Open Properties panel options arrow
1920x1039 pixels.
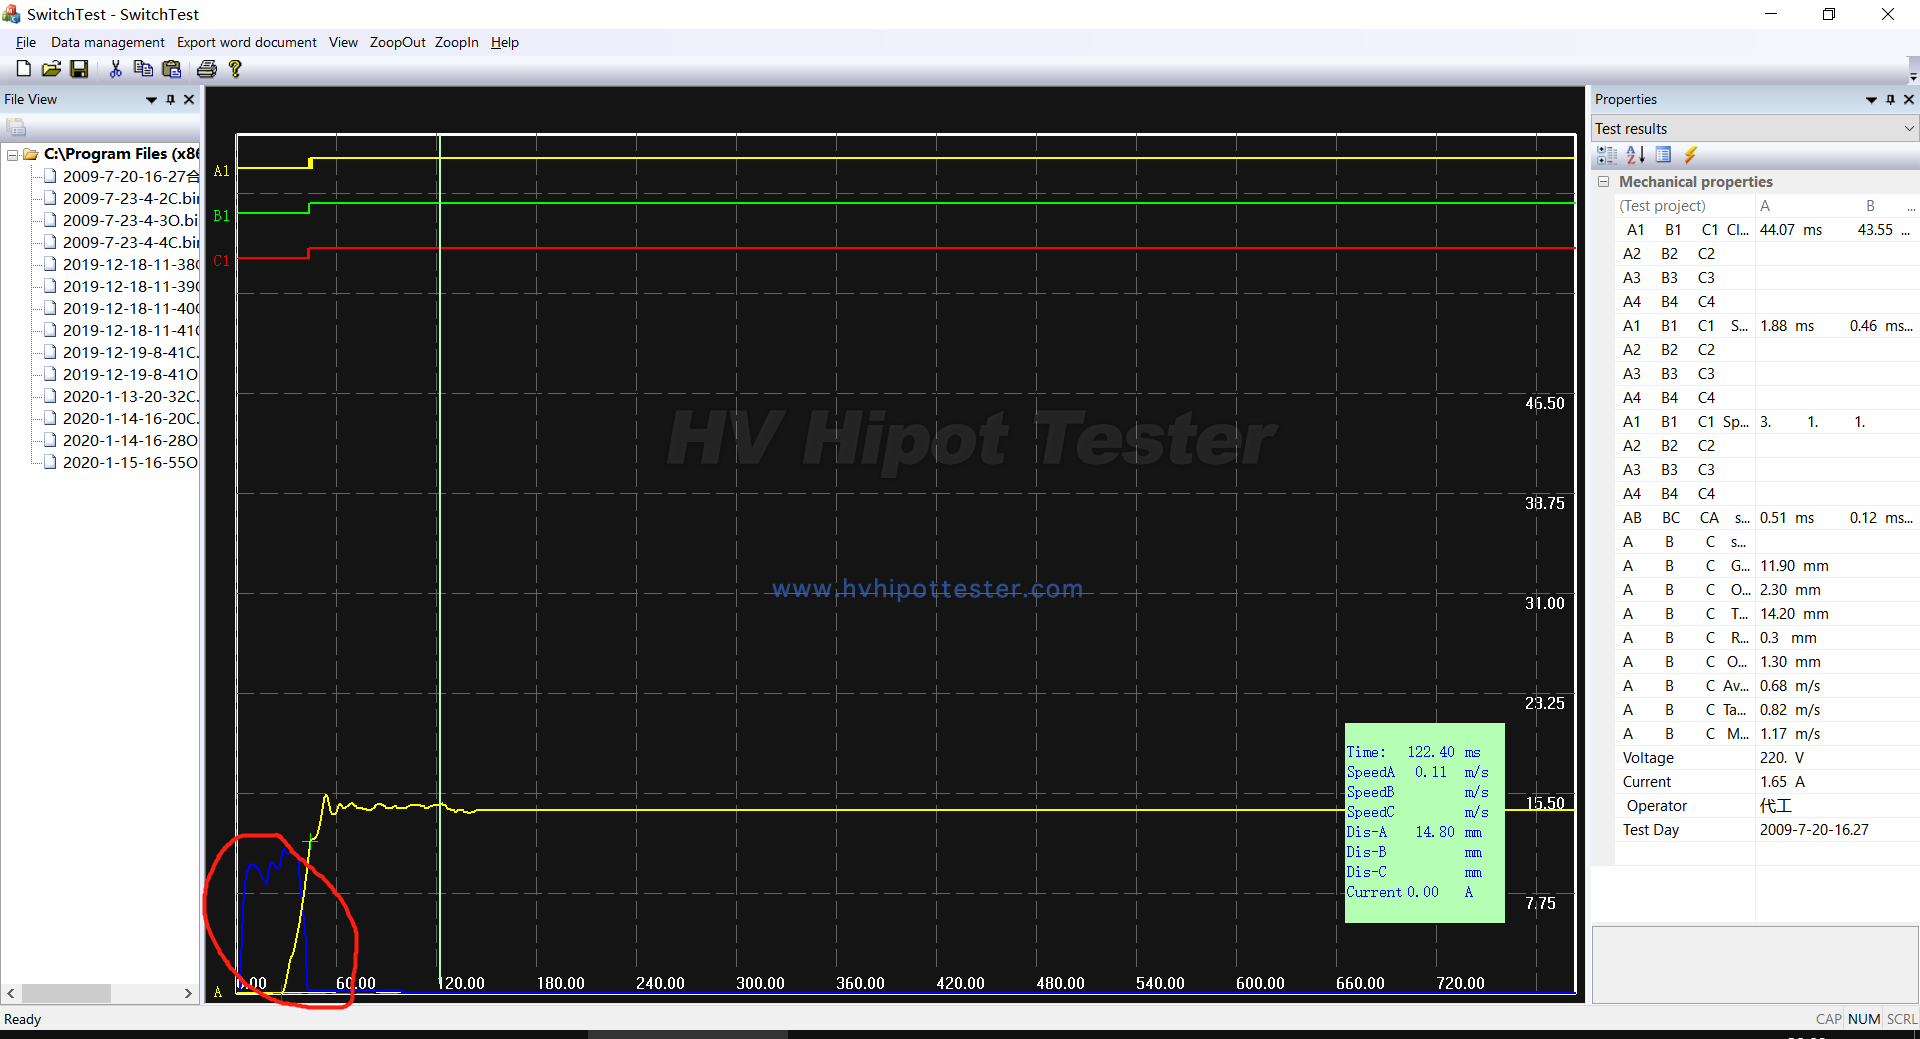pos(1871,99)
